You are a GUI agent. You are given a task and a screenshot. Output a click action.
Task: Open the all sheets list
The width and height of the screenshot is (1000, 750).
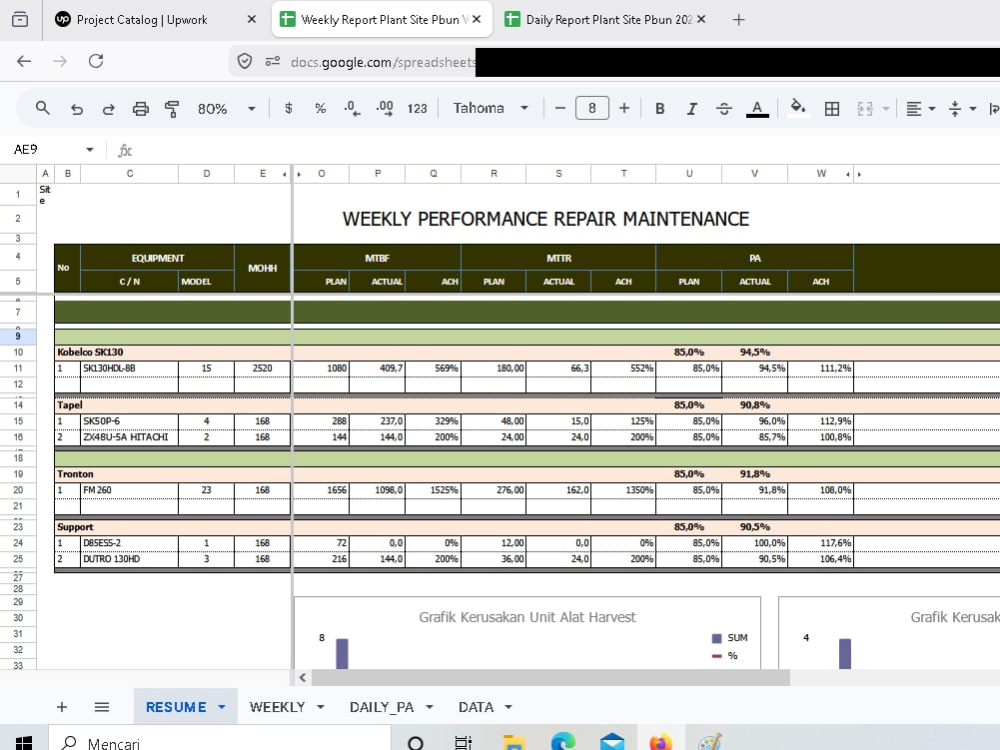tap(101, 707)
